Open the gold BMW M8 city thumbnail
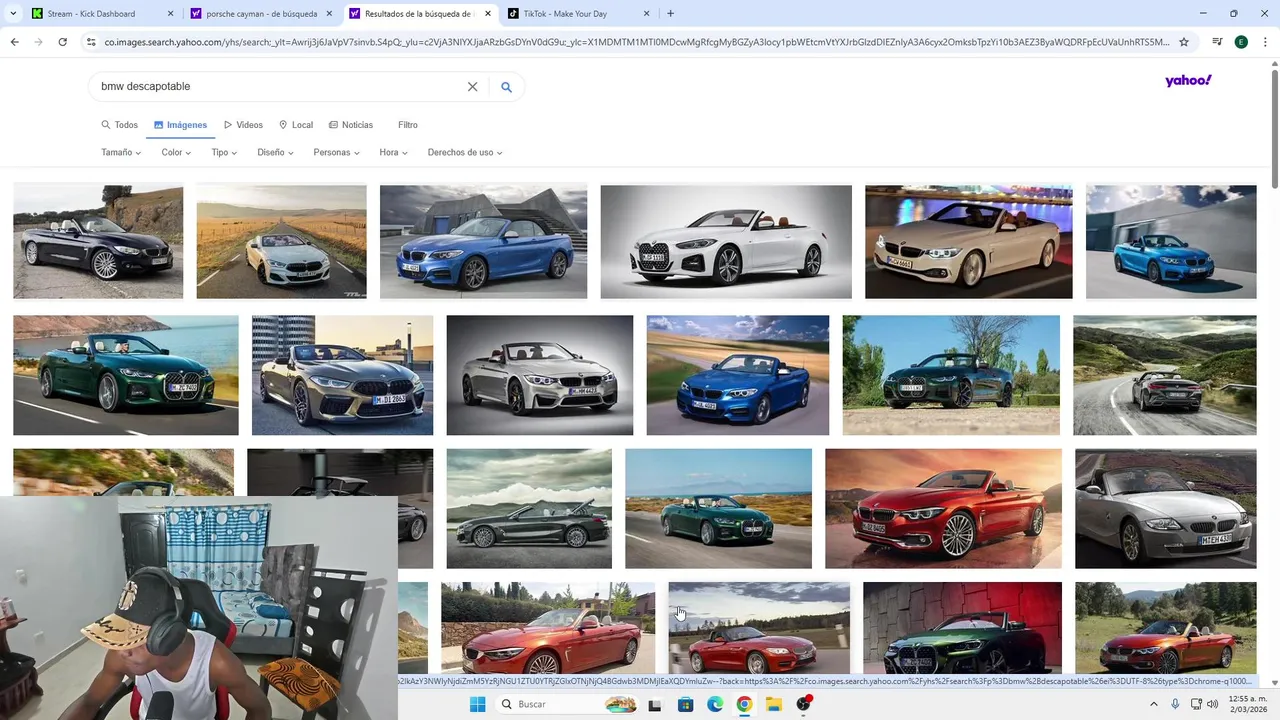 (x=343, y=375)
